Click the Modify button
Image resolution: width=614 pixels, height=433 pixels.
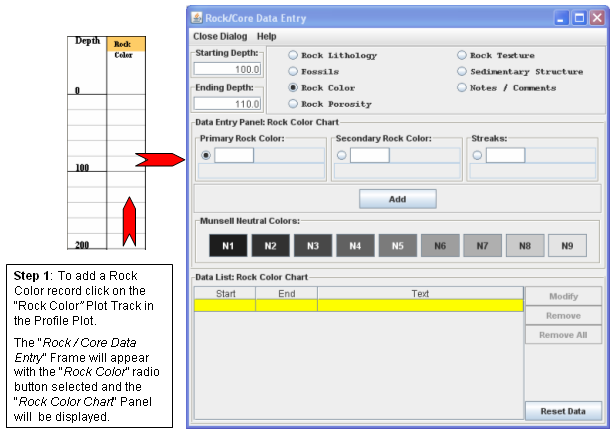tap(563, 296)
